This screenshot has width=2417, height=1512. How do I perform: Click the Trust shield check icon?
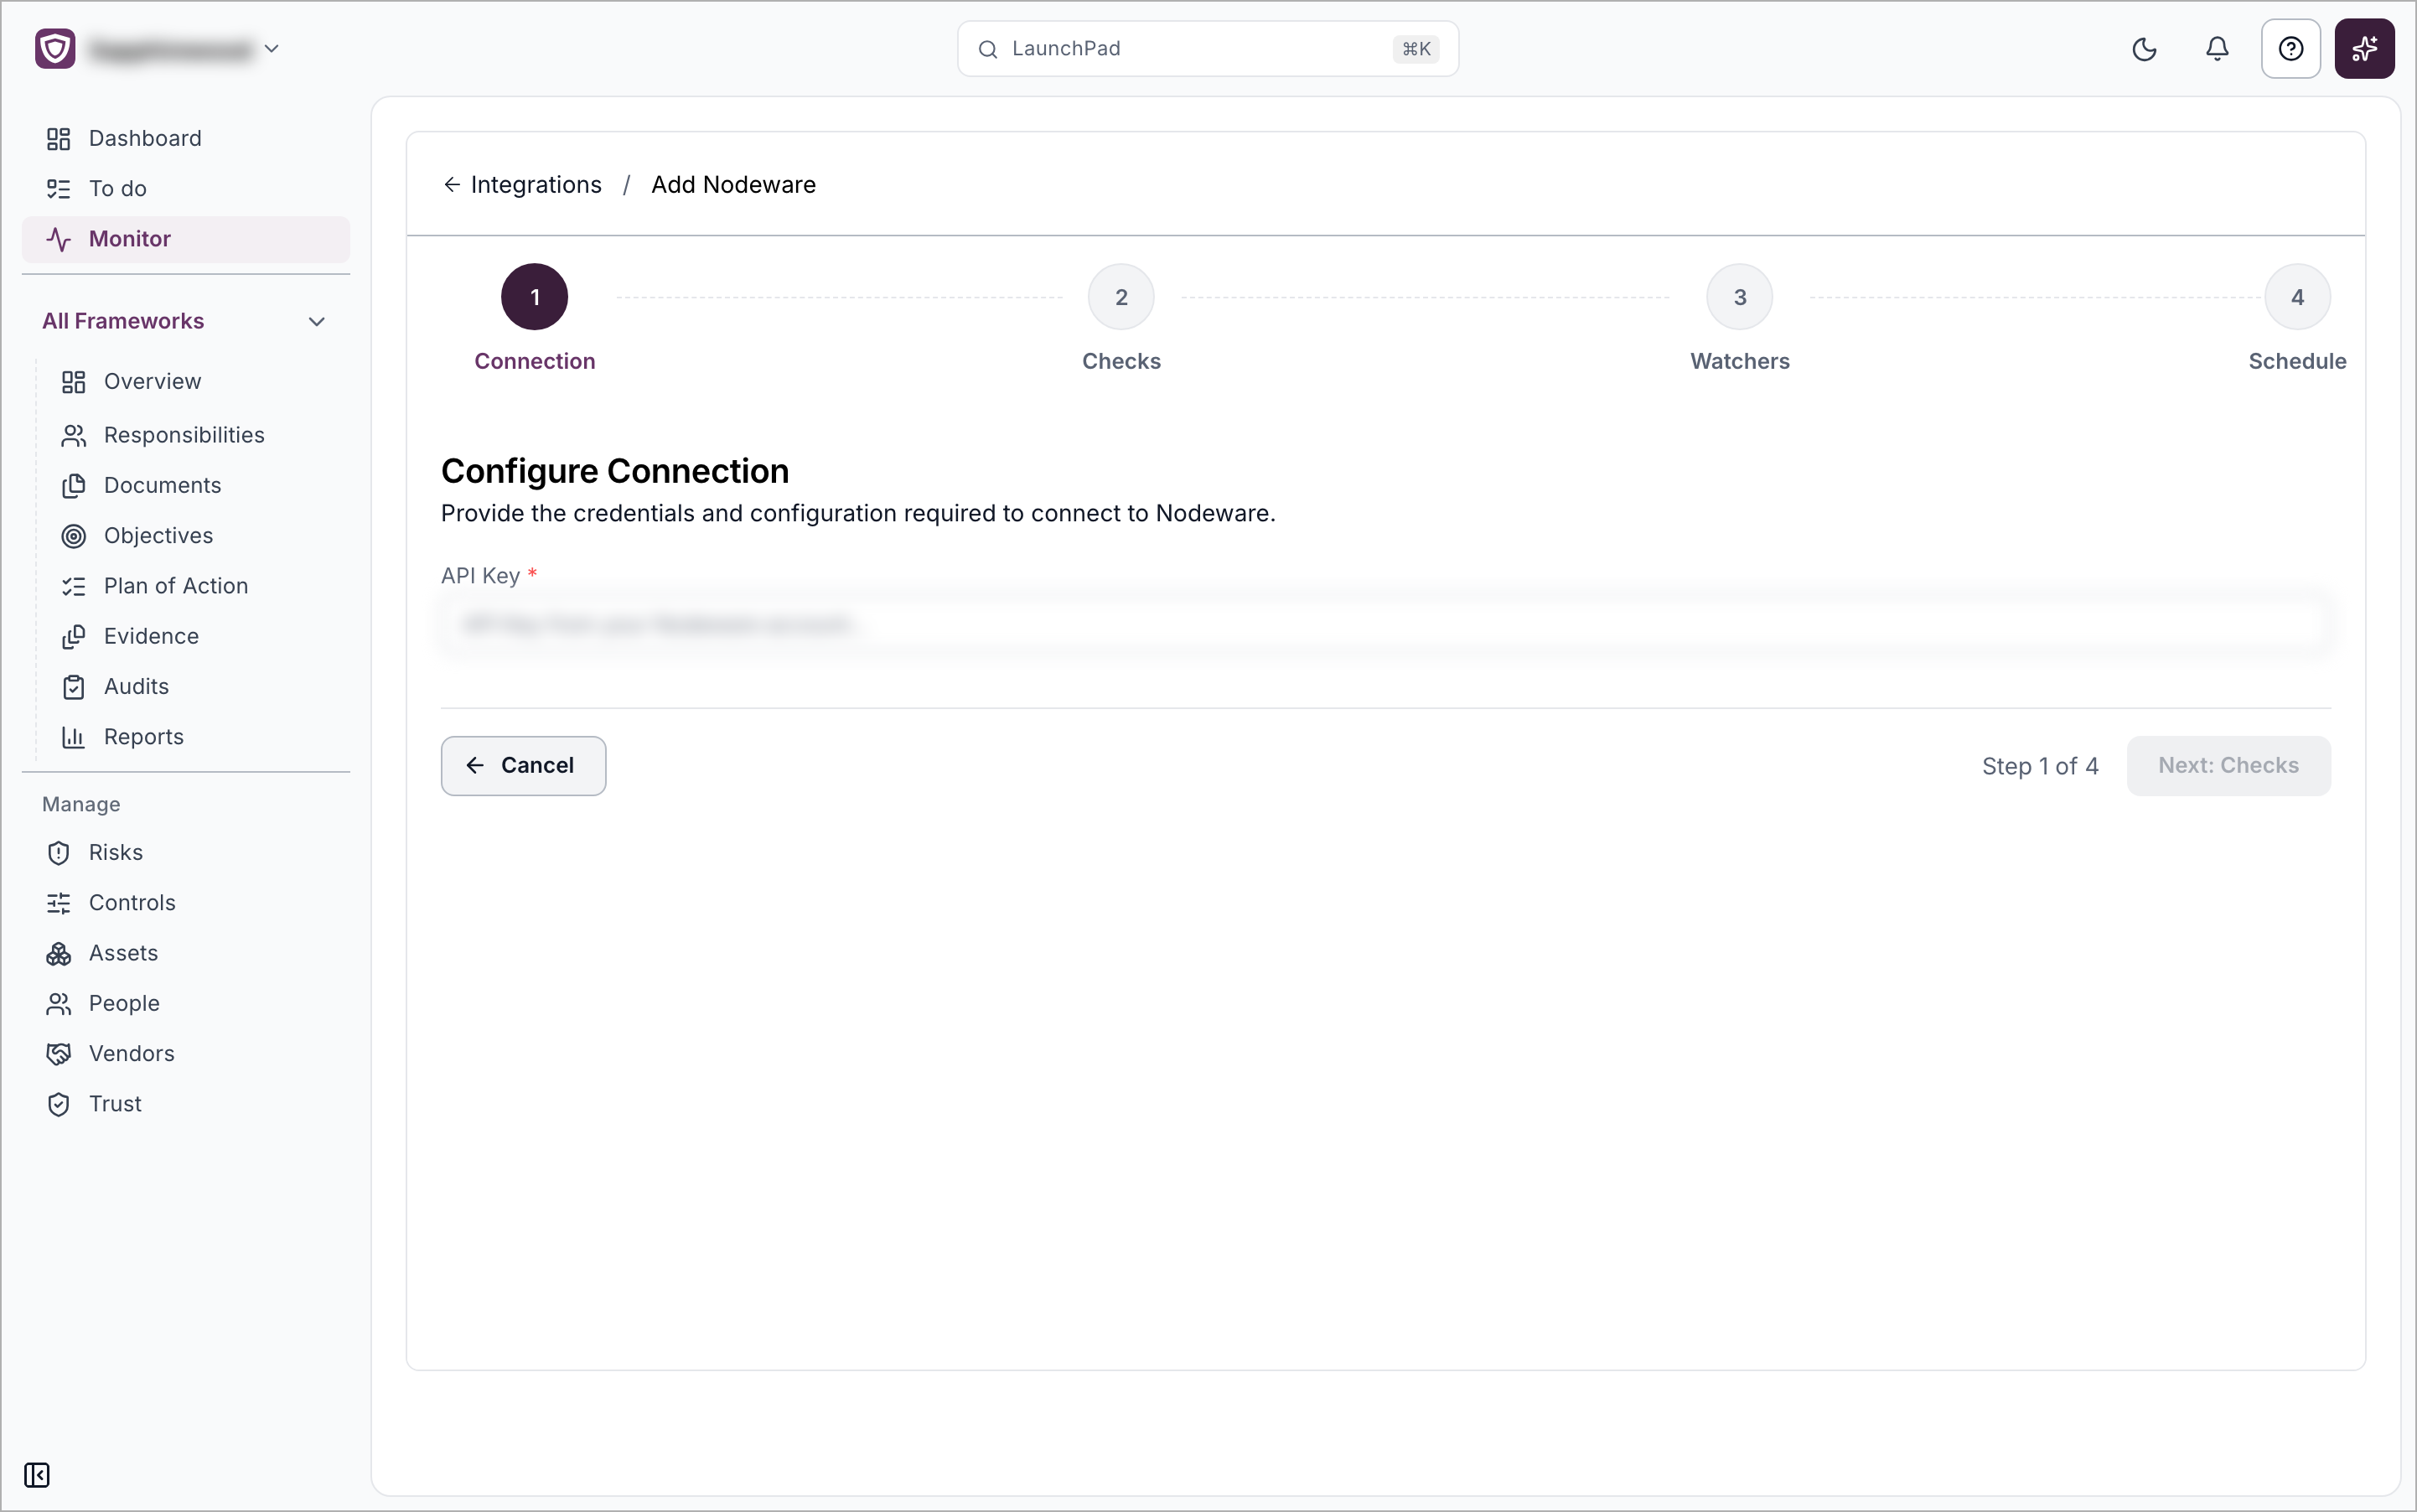pos(58,1104)
